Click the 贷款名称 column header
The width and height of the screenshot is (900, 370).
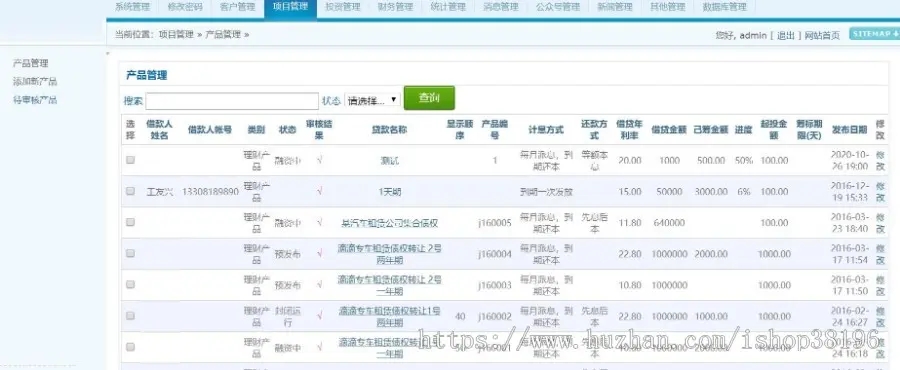(390, 130)
